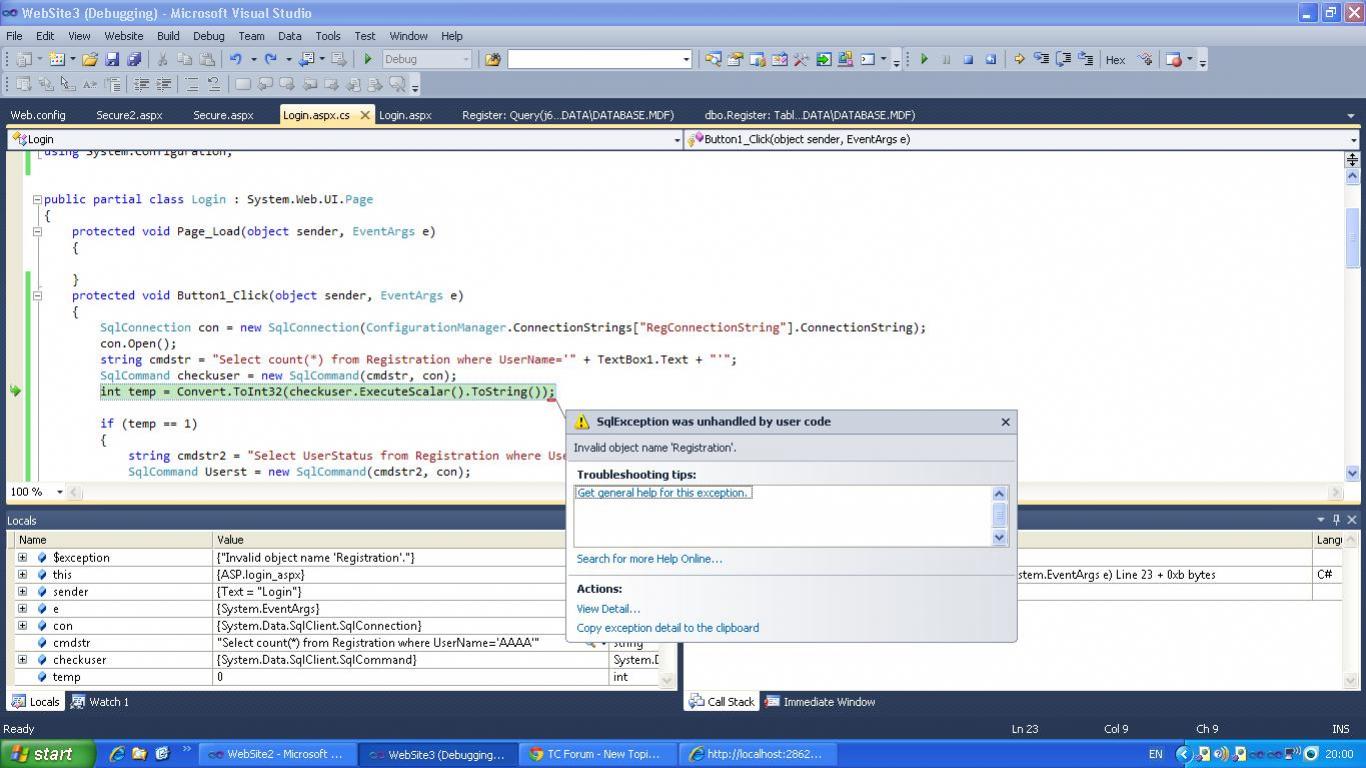Viewport: 1366px width, 768px height.
Task: Click the Redo arrow icon
Action: click(x=270, y=59)
